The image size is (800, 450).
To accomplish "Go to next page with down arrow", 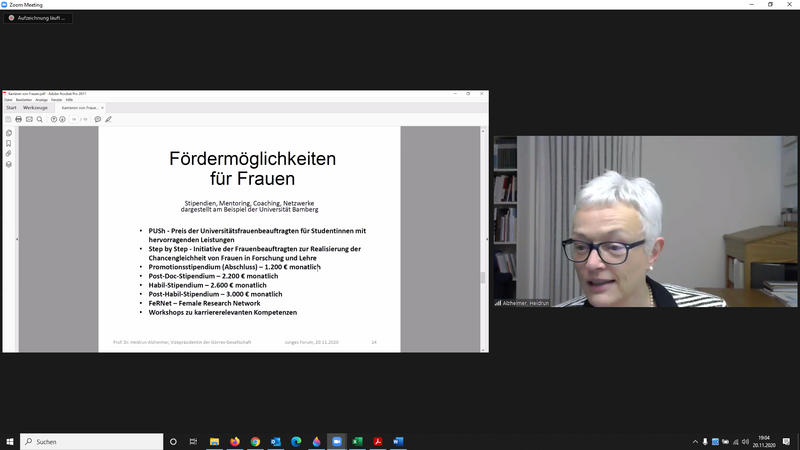I will tap(63, 119).
